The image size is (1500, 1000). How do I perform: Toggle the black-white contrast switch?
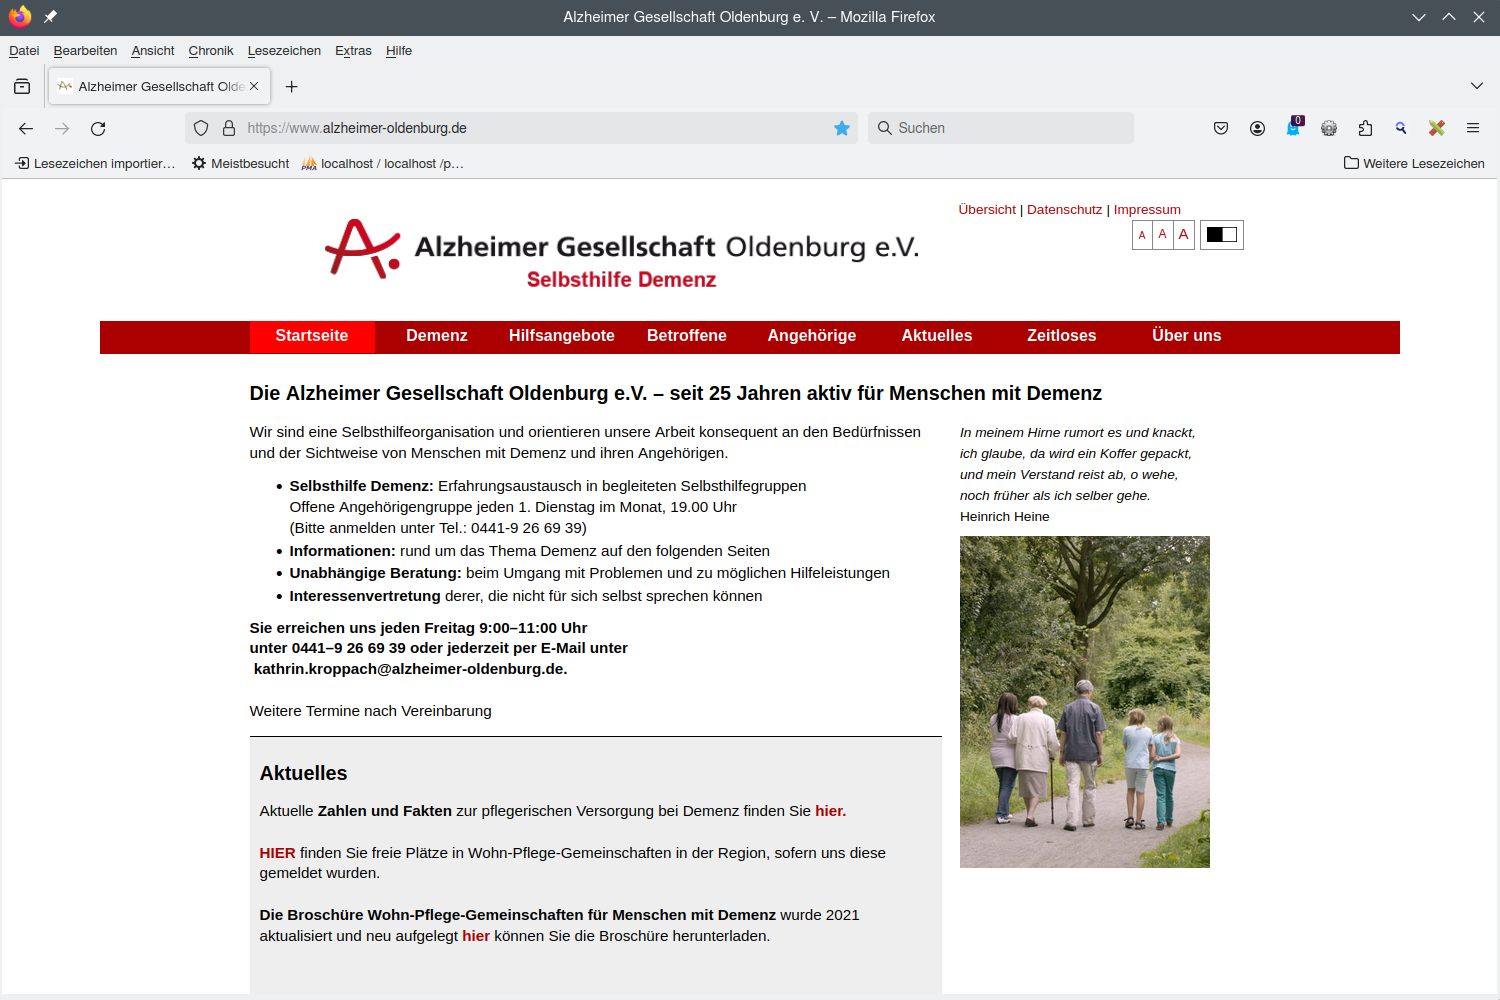[x=1222, y=235]
